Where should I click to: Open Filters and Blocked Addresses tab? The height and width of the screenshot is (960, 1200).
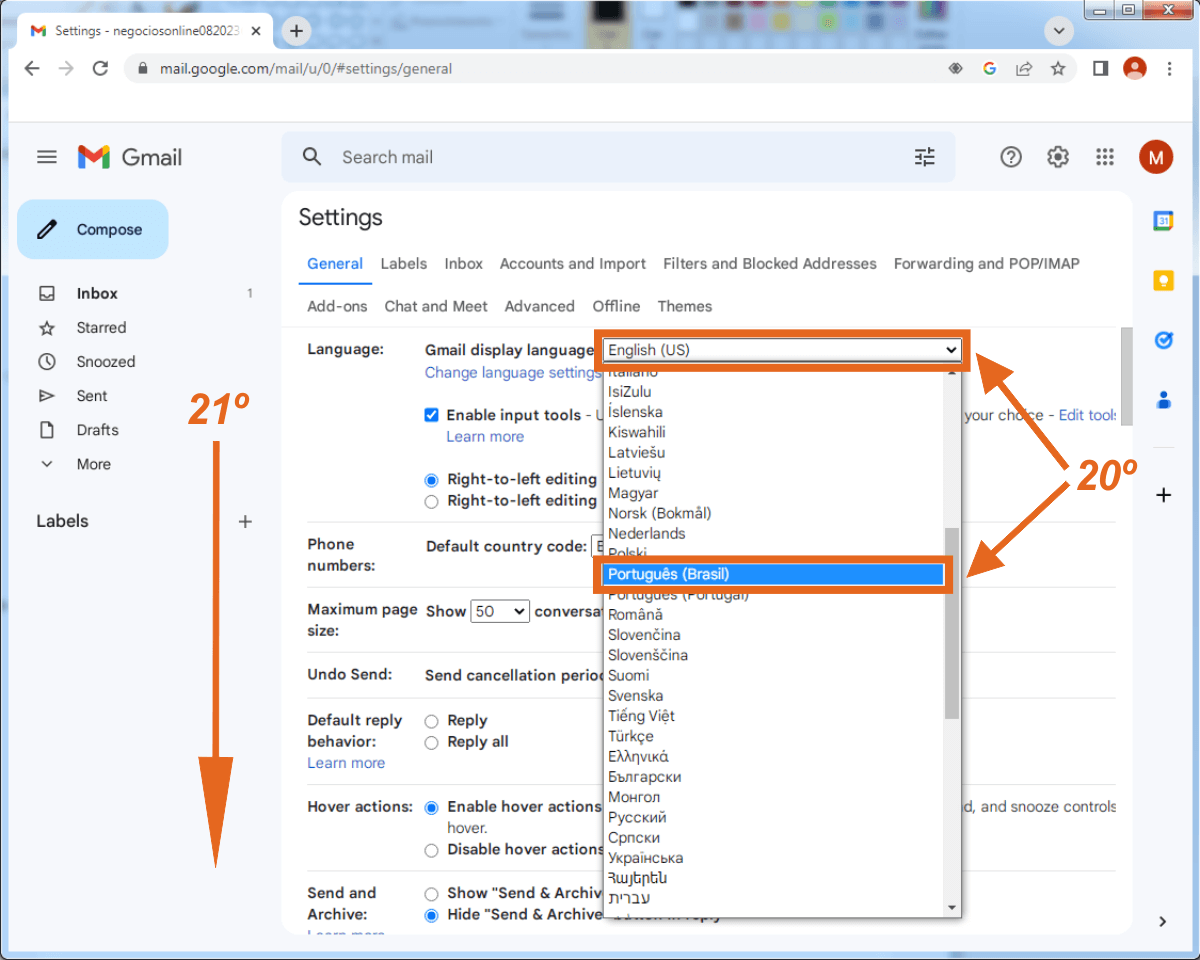770,264
